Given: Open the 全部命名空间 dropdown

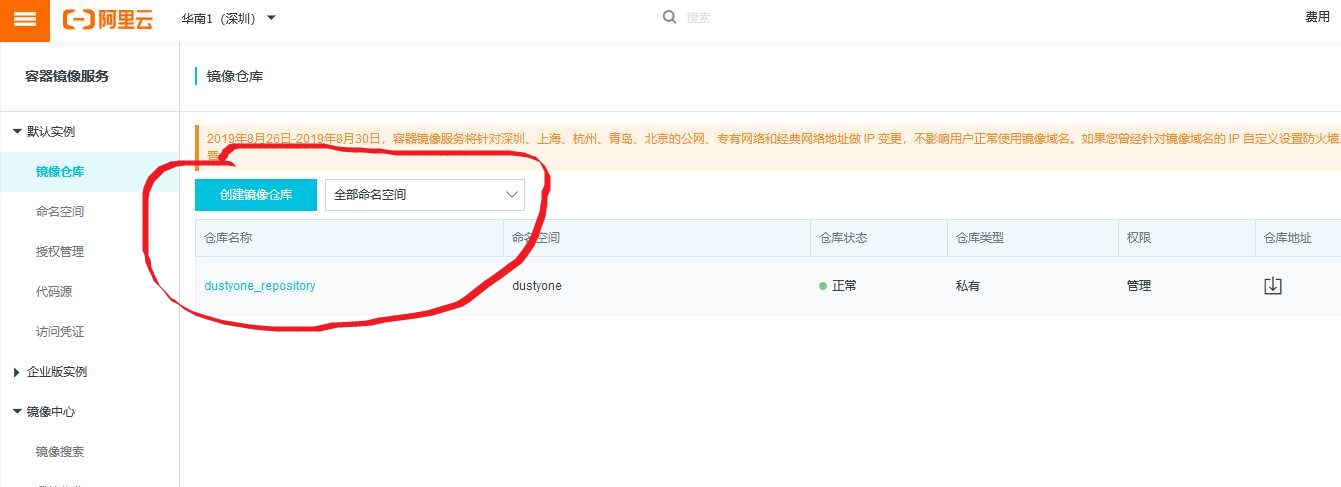Looking at the screenshot, I should [x=425, y=195].
